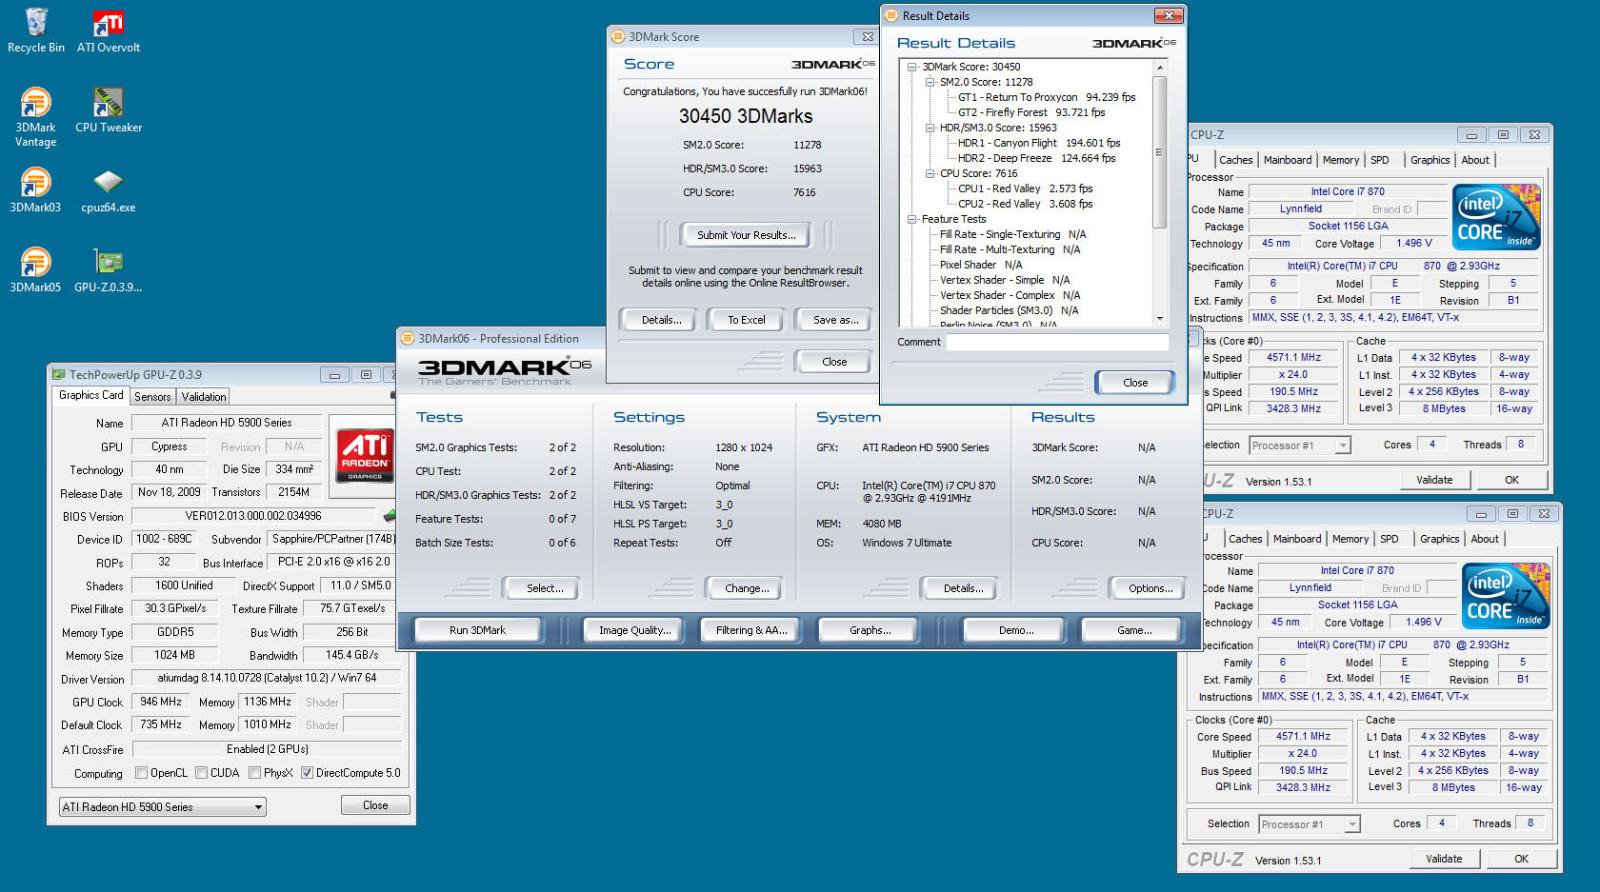Switch to Validation tab in GPU-Z
This screenshot has height=892, width=1600.
[x=204, y=397]
